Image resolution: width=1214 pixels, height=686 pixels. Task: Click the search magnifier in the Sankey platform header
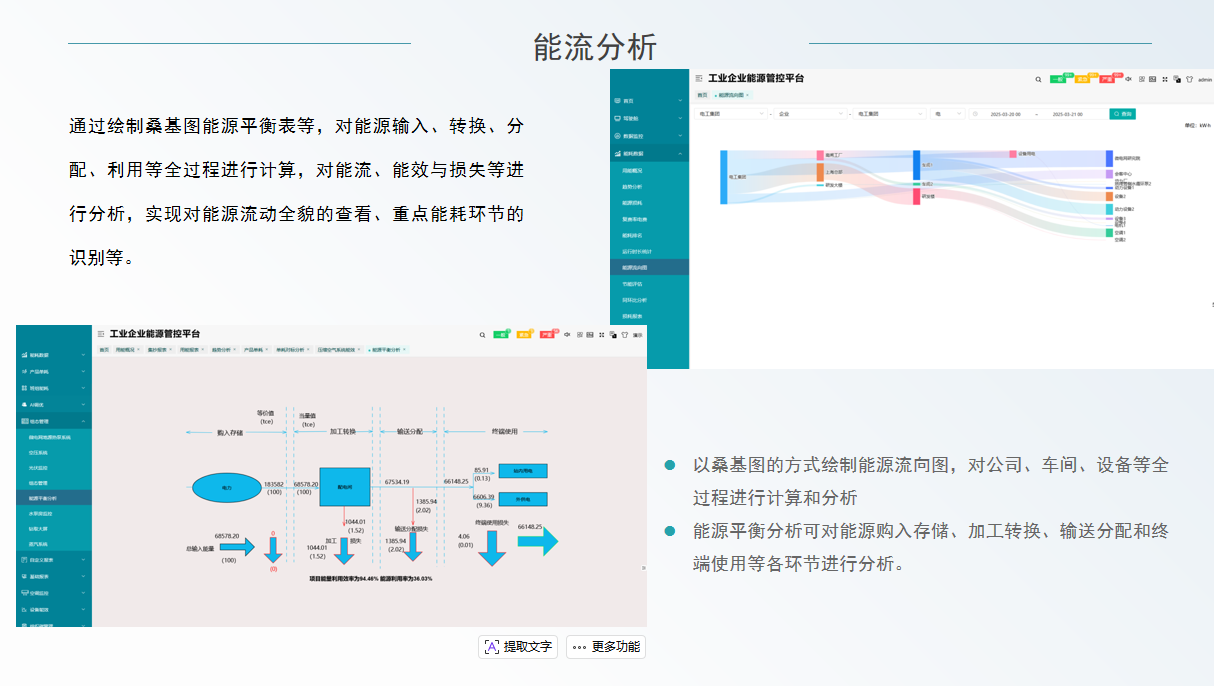pos(1038,79)
